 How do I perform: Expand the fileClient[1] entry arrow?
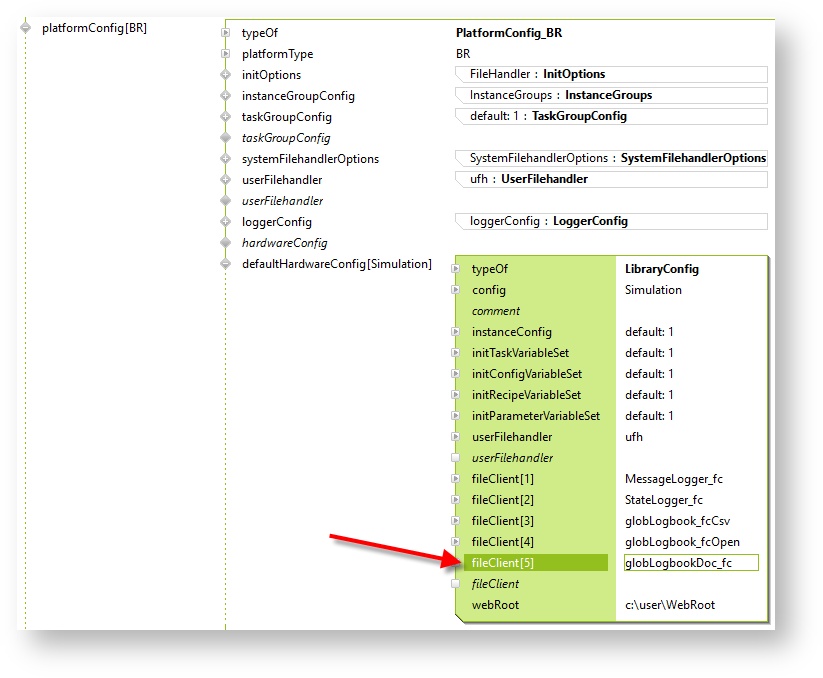[x=456, y=479]
